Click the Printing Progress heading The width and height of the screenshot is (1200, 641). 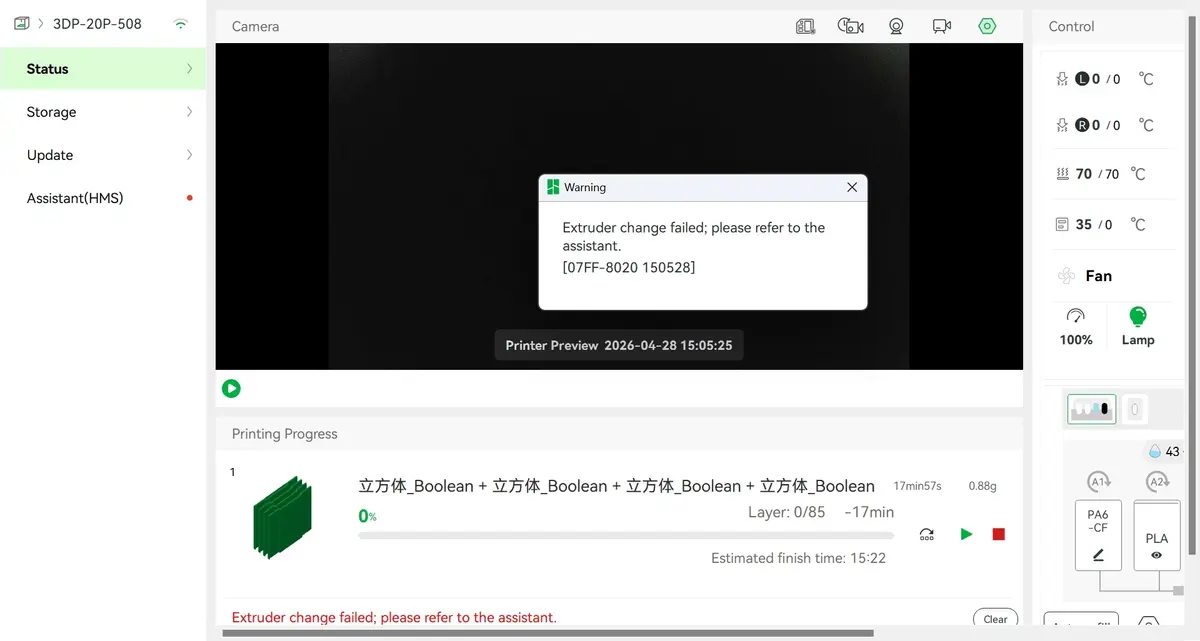point(285,434)
